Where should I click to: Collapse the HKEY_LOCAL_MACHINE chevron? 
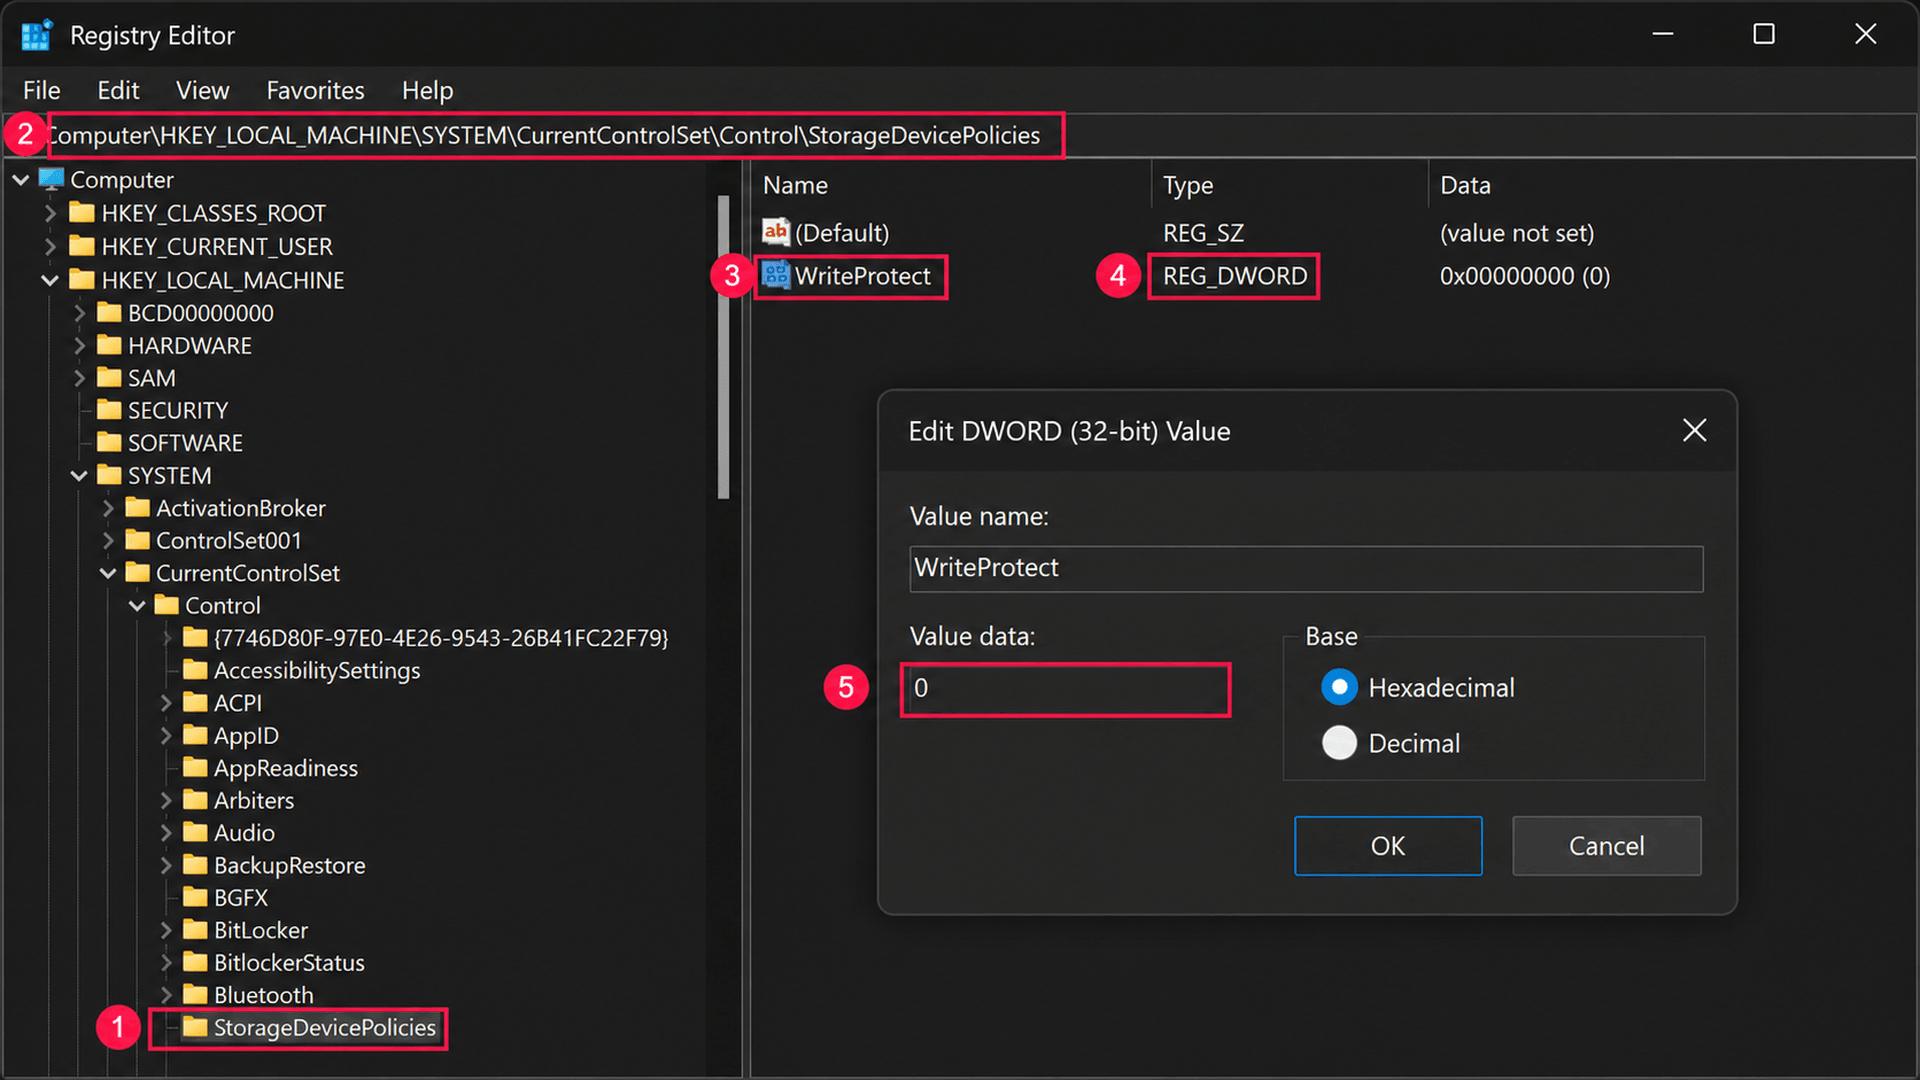tap(50, 280)
